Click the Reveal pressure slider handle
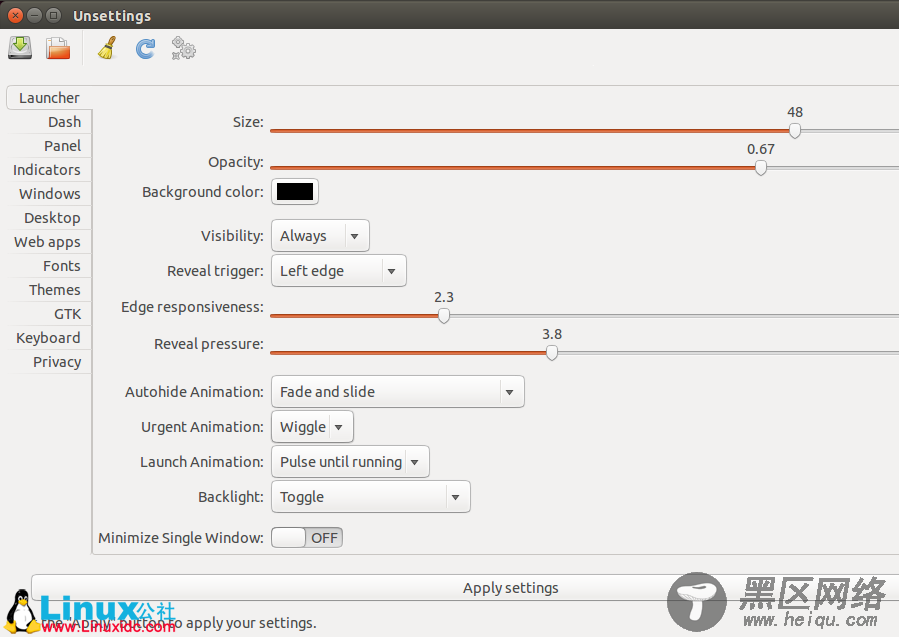Screen dimensions: 899x637 (552, 353)
